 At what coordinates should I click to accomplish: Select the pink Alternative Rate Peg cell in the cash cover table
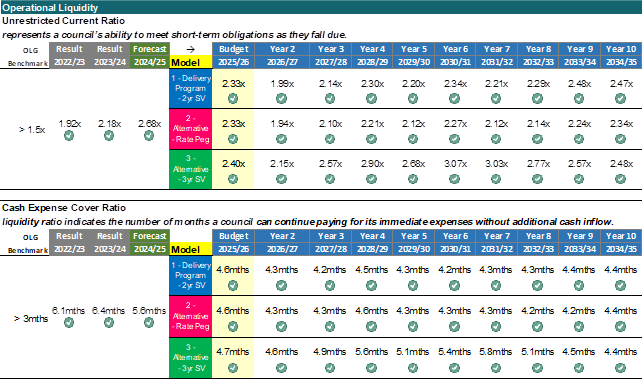click(191, 316)
